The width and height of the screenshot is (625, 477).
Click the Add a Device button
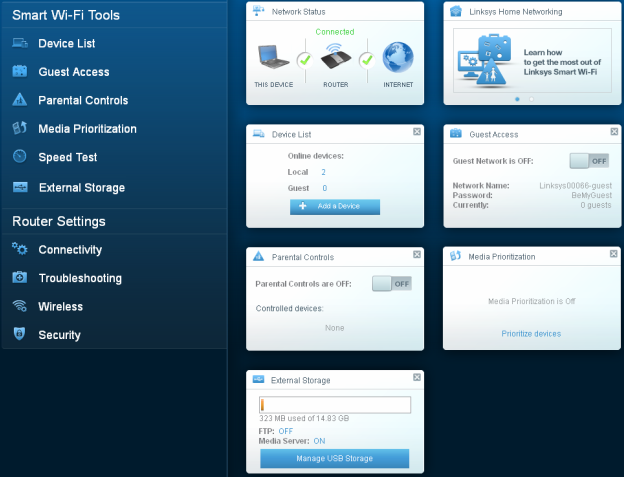pyautogui.click(x=335, y=206)
